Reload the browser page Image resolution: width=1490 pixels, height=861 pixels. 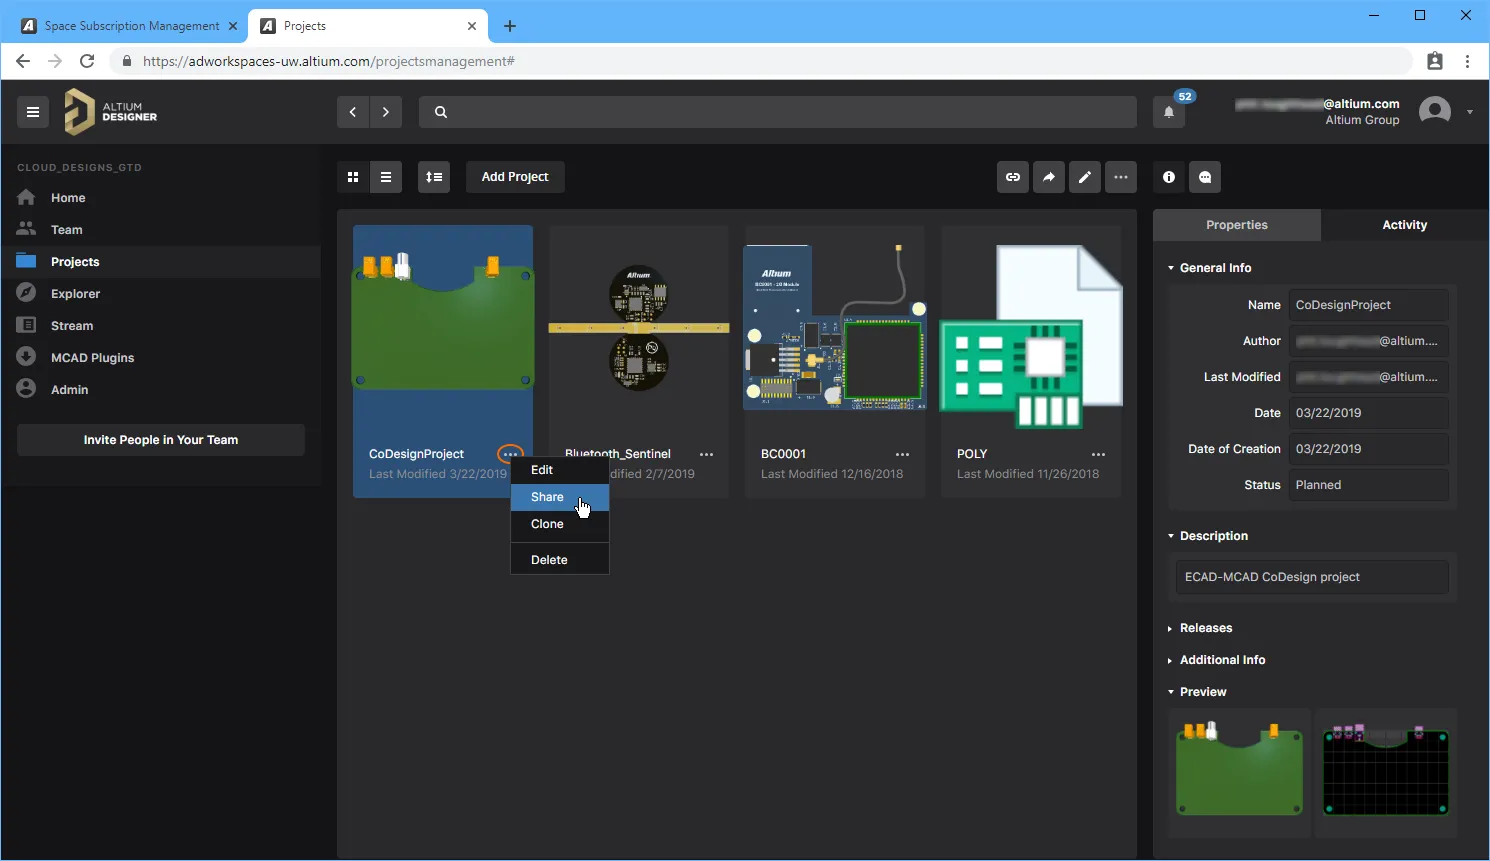(x=87, y=61)
